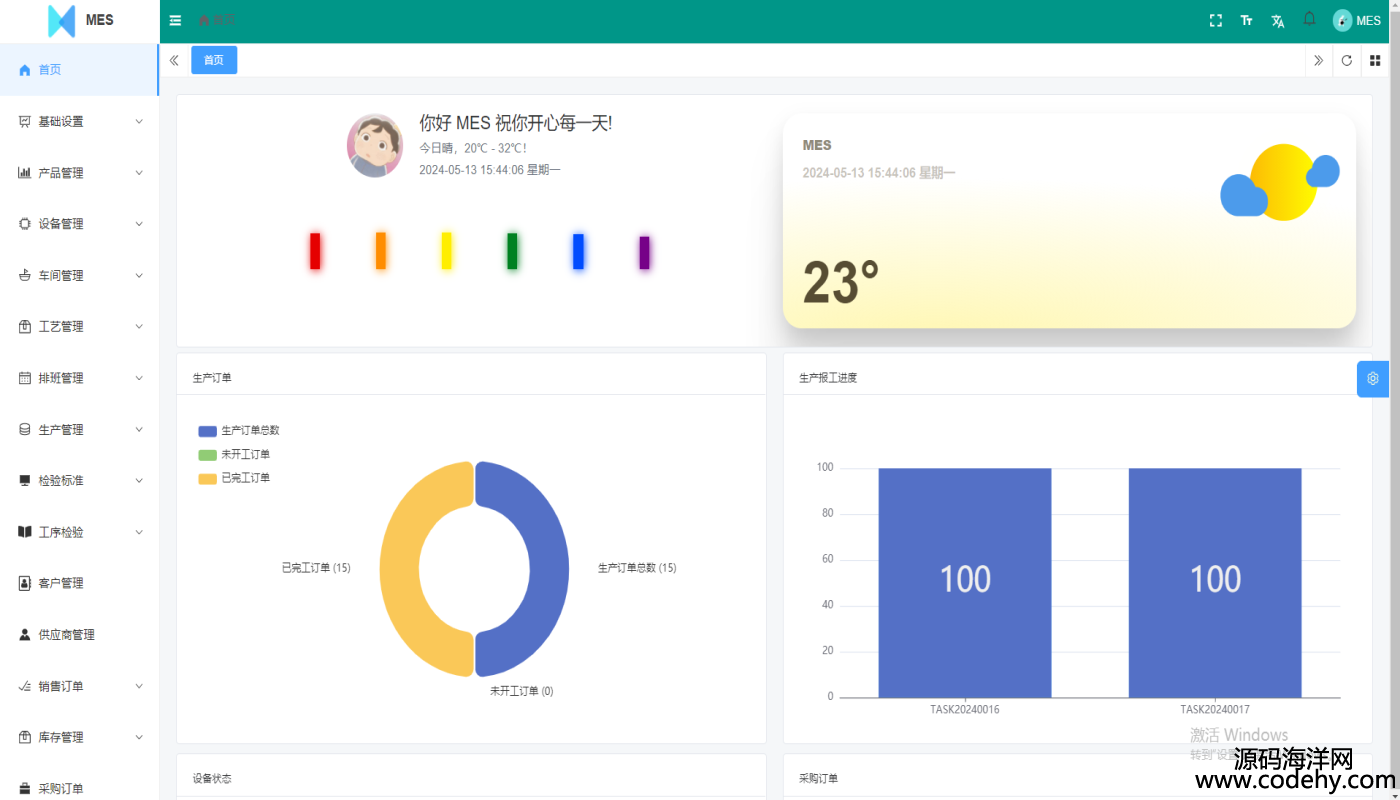Screen dimensions: 1400x800
Task: Click the 供应商管理 person icon
Action: (25, 635)
